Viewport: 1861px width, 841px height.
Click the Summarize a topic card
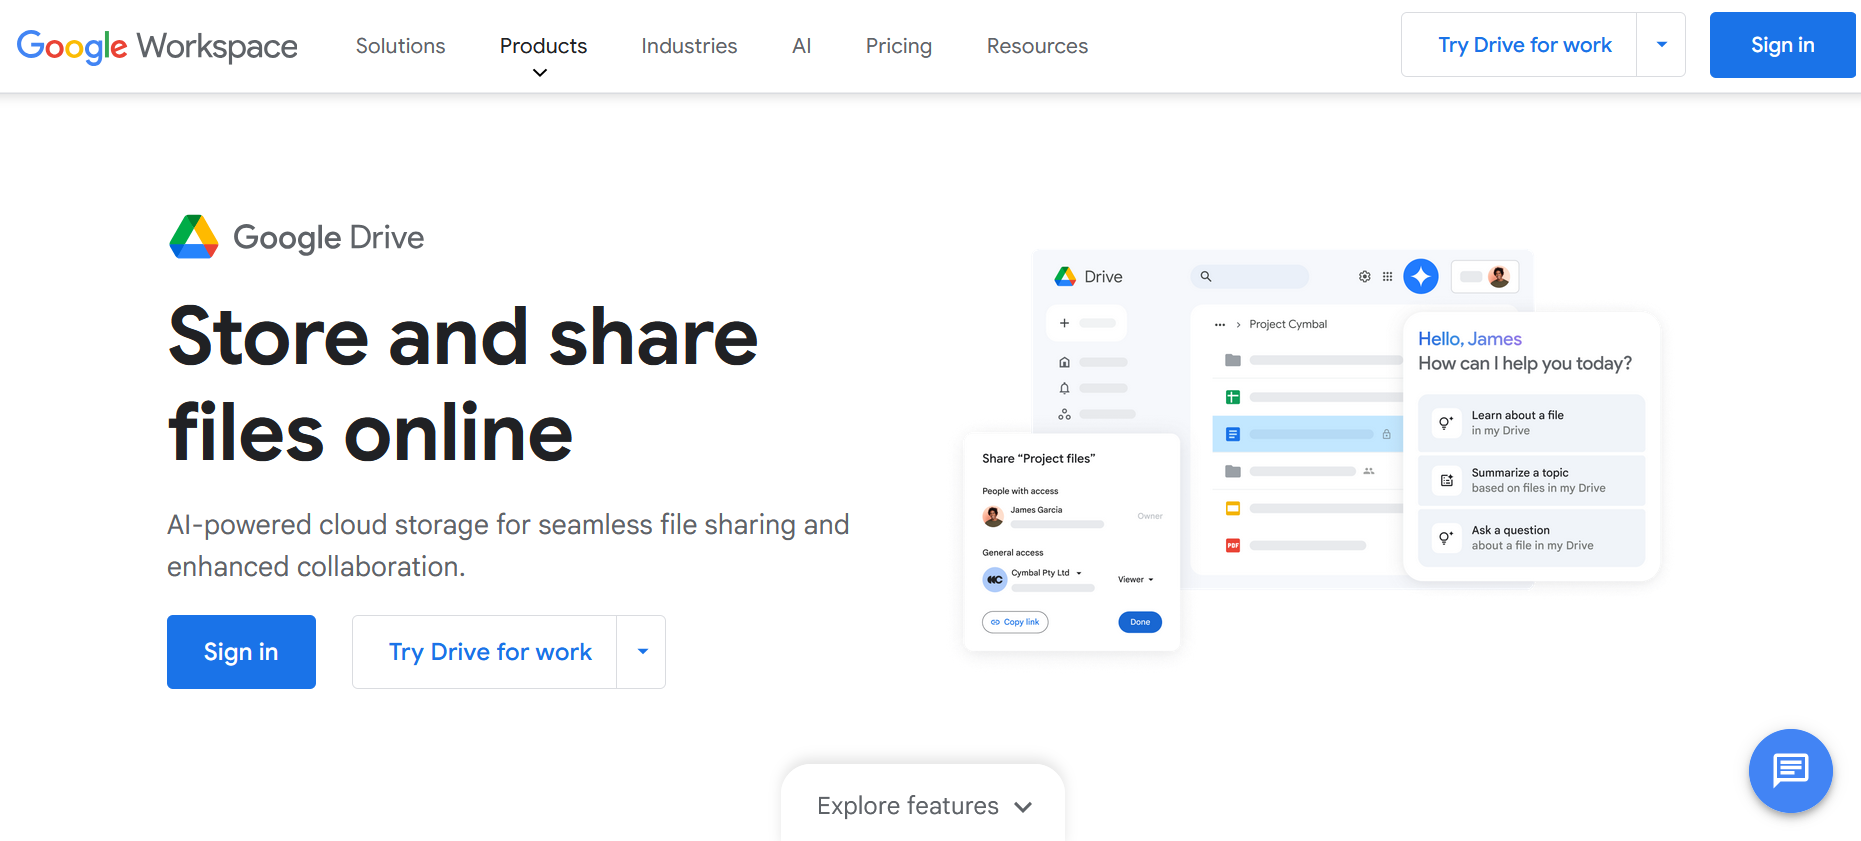click(x=1531, y=481)
